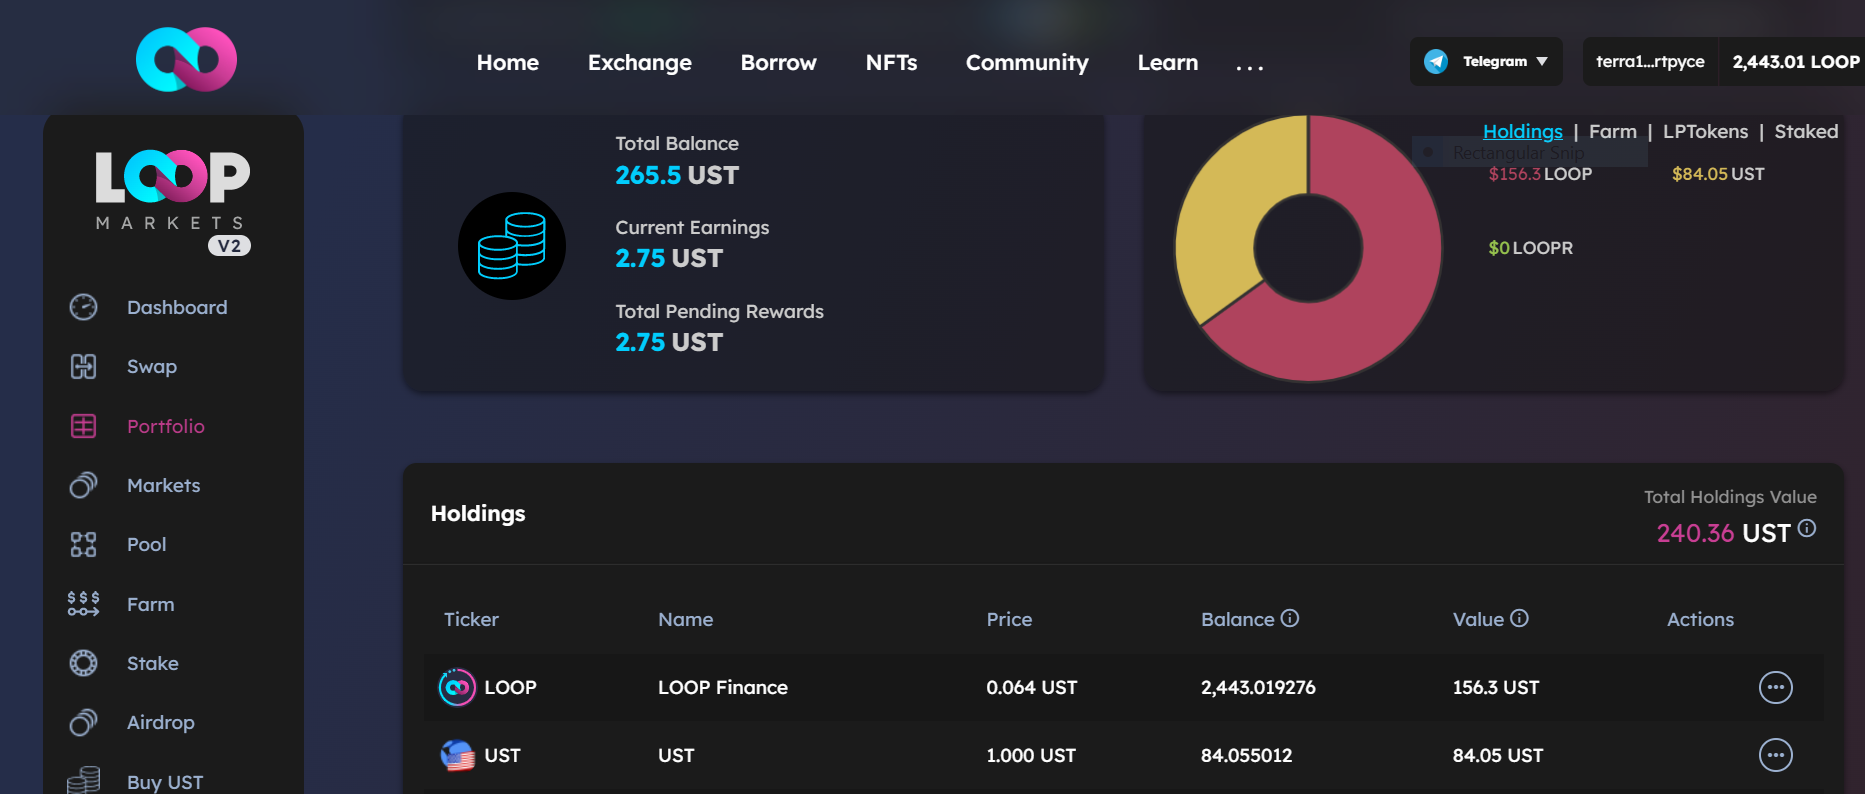The height and width of the screenshot is (794, 1865).
Task: Open the Learn menu
Action: (1168, 62)
